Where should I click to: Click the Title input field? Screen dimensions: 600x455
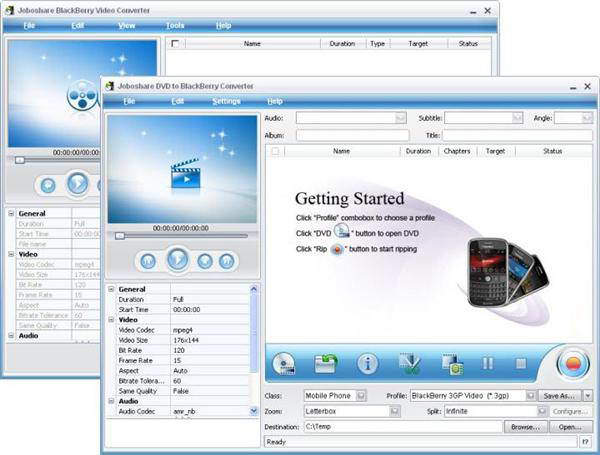pyautogui.click(x=517, y=135)
